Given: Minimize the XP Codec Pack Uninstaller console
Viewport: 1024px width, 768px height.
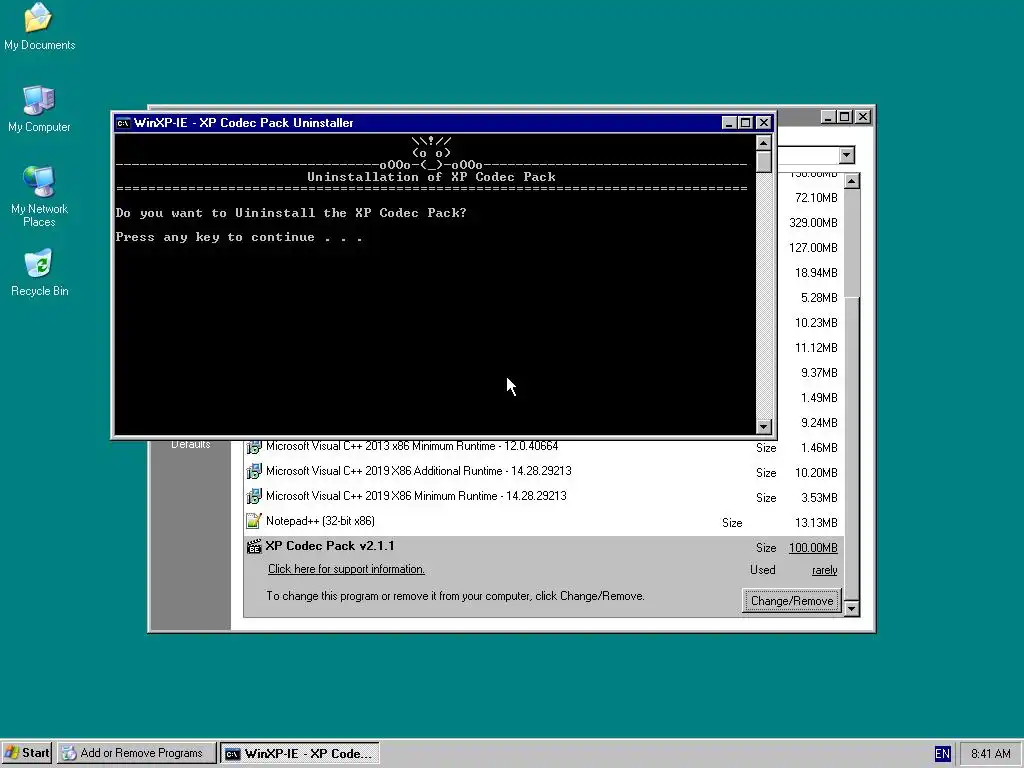Looking at the screenshot, I should (729, 123).
